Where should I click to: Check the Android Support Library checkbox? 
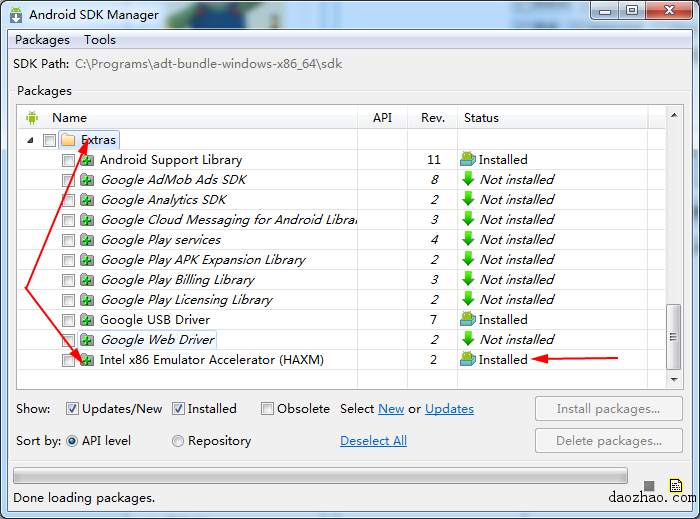(x=68, y=160)
